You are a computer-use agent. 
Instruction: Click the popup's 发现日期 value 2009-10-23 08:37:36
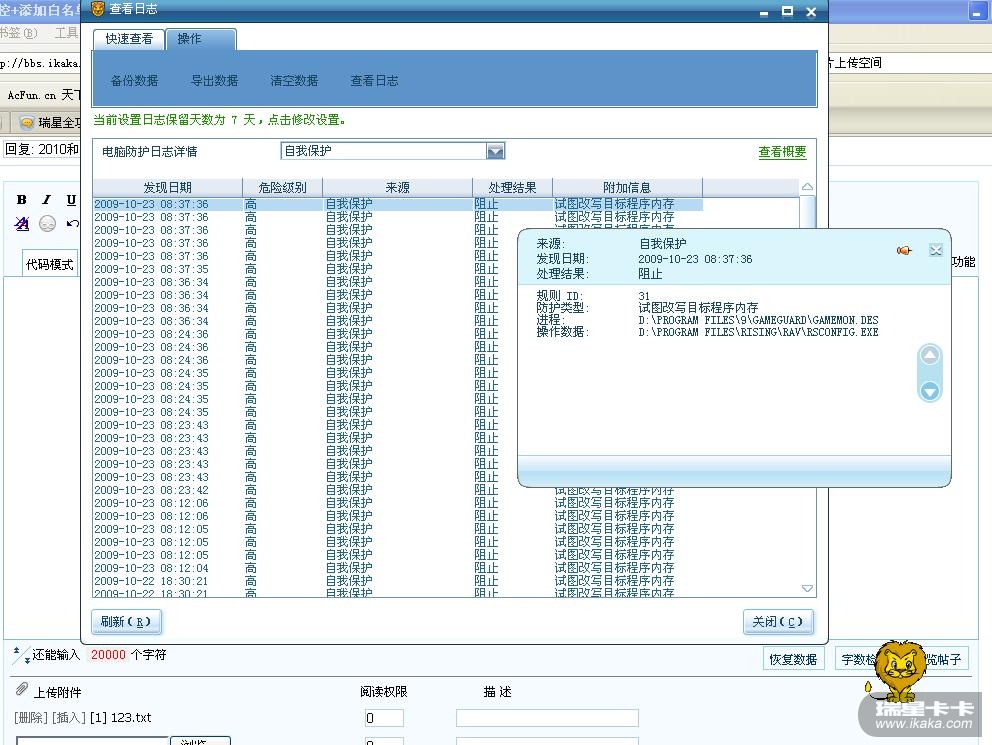[695, 259]
